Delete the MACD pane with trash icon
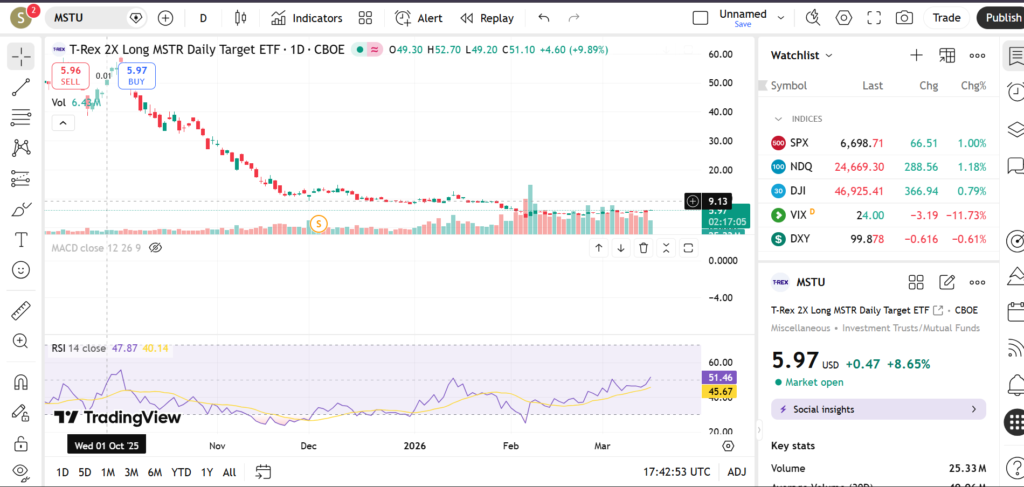Screen dimensions: 1024x487 click(644, 248)
